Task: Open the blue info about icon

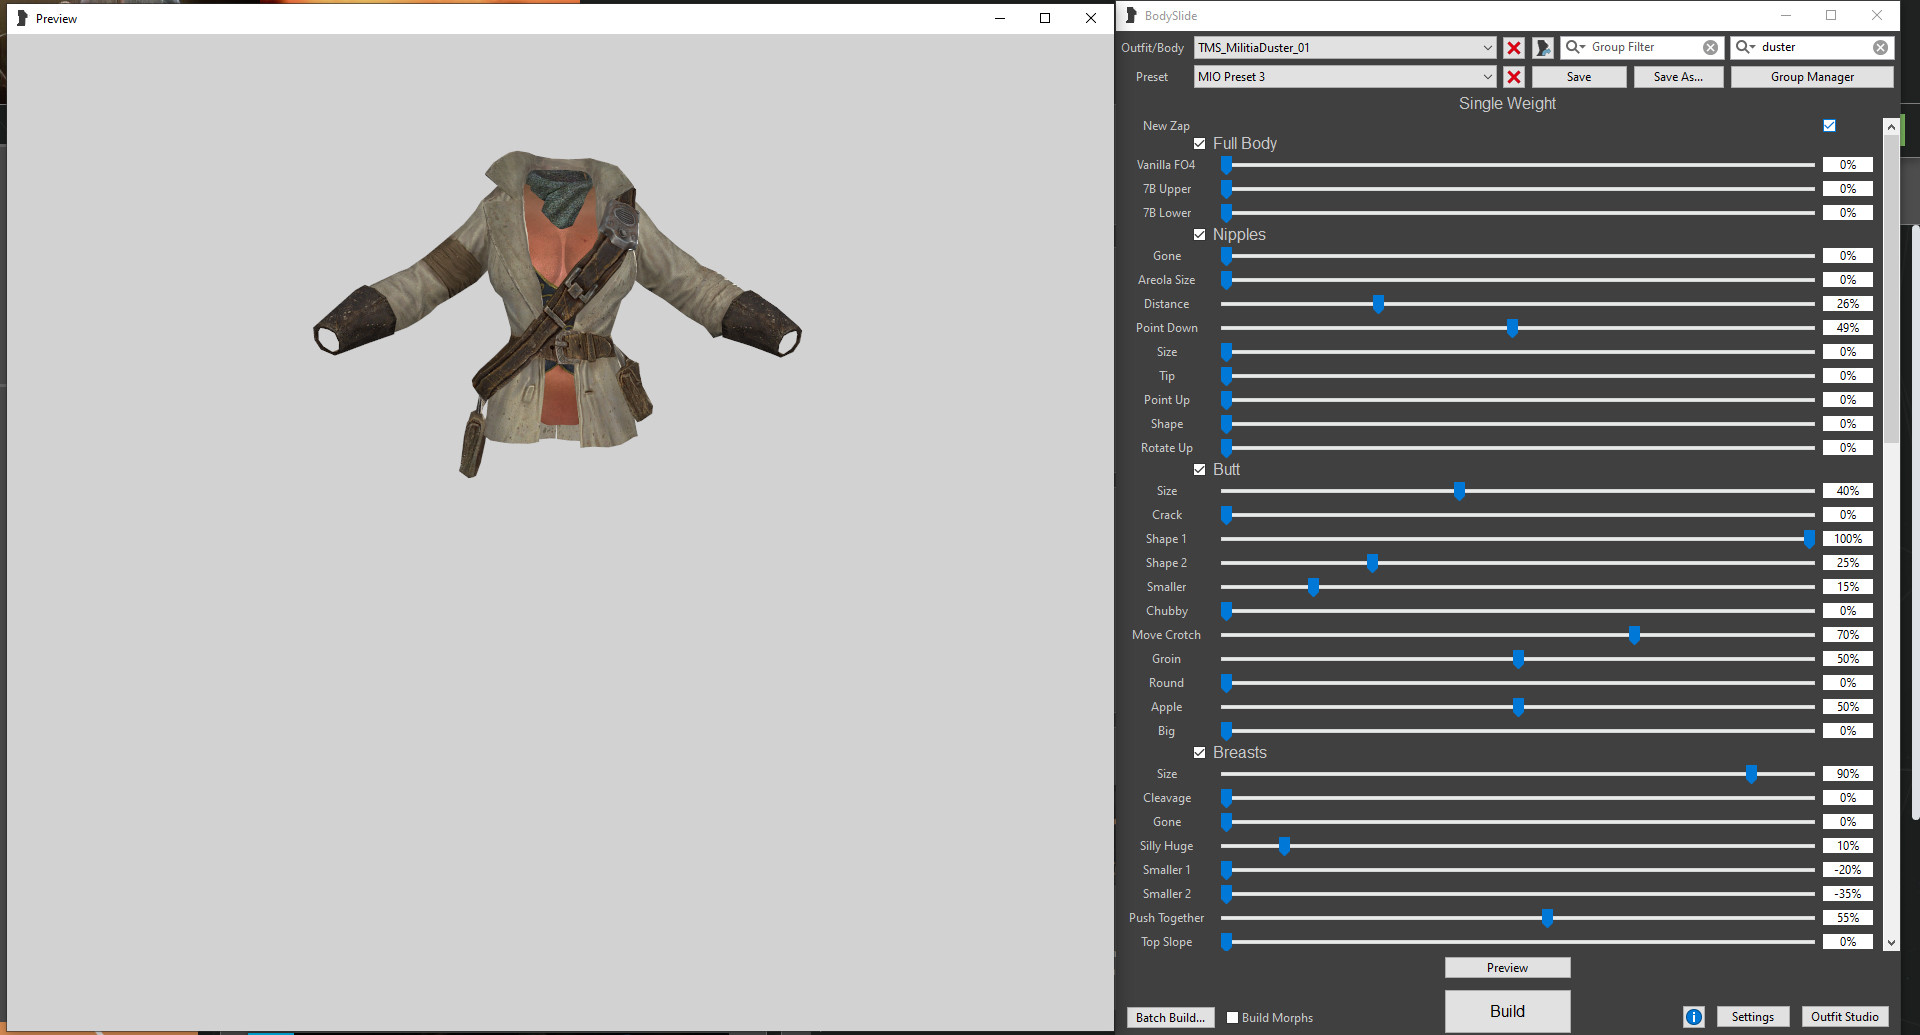Action: point(1693,1017)
